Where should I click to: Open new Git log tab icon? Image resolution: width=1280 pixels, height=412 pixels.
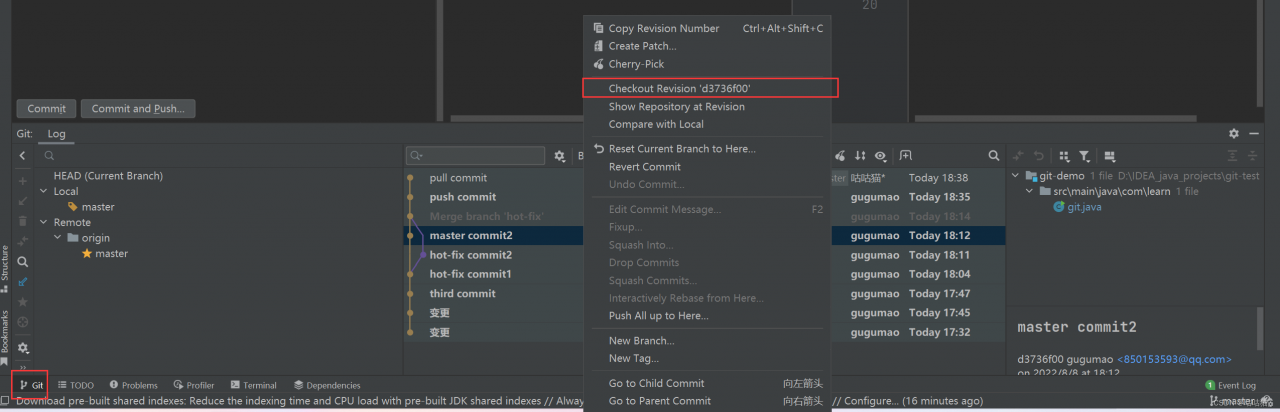(x=905, y=156)
